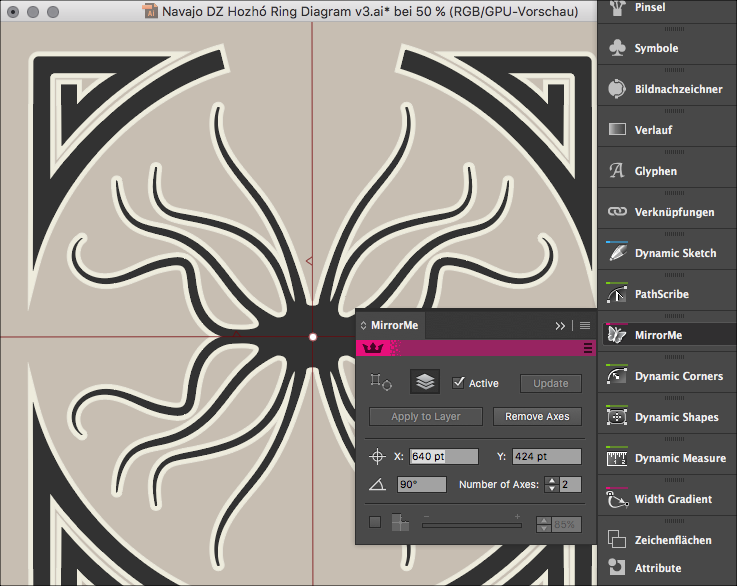Click the axis origin crosshair icon
The width and height of the screenshot is (737, 586).
pos(377,456)
